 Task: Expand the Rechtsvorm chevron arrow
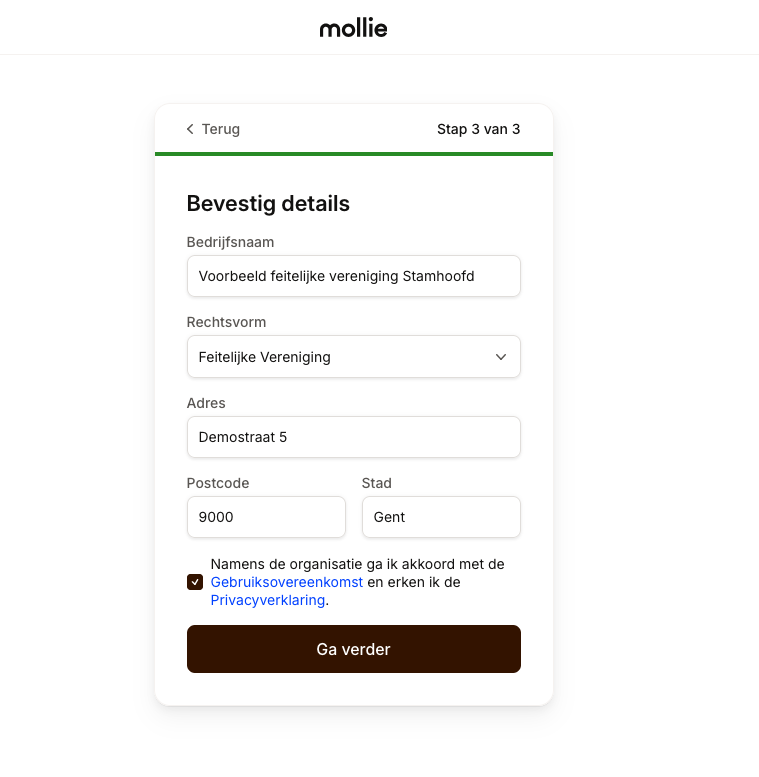[501, 357]
